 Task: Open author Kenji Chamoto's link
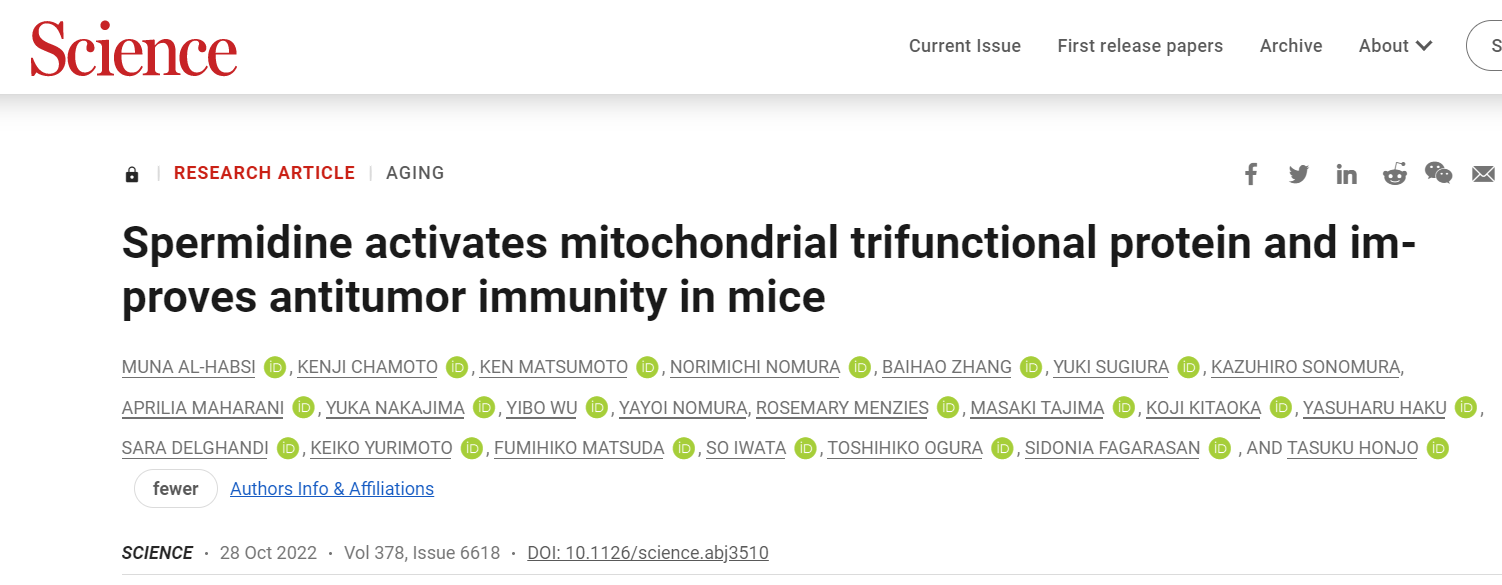(x=368, y=367)
